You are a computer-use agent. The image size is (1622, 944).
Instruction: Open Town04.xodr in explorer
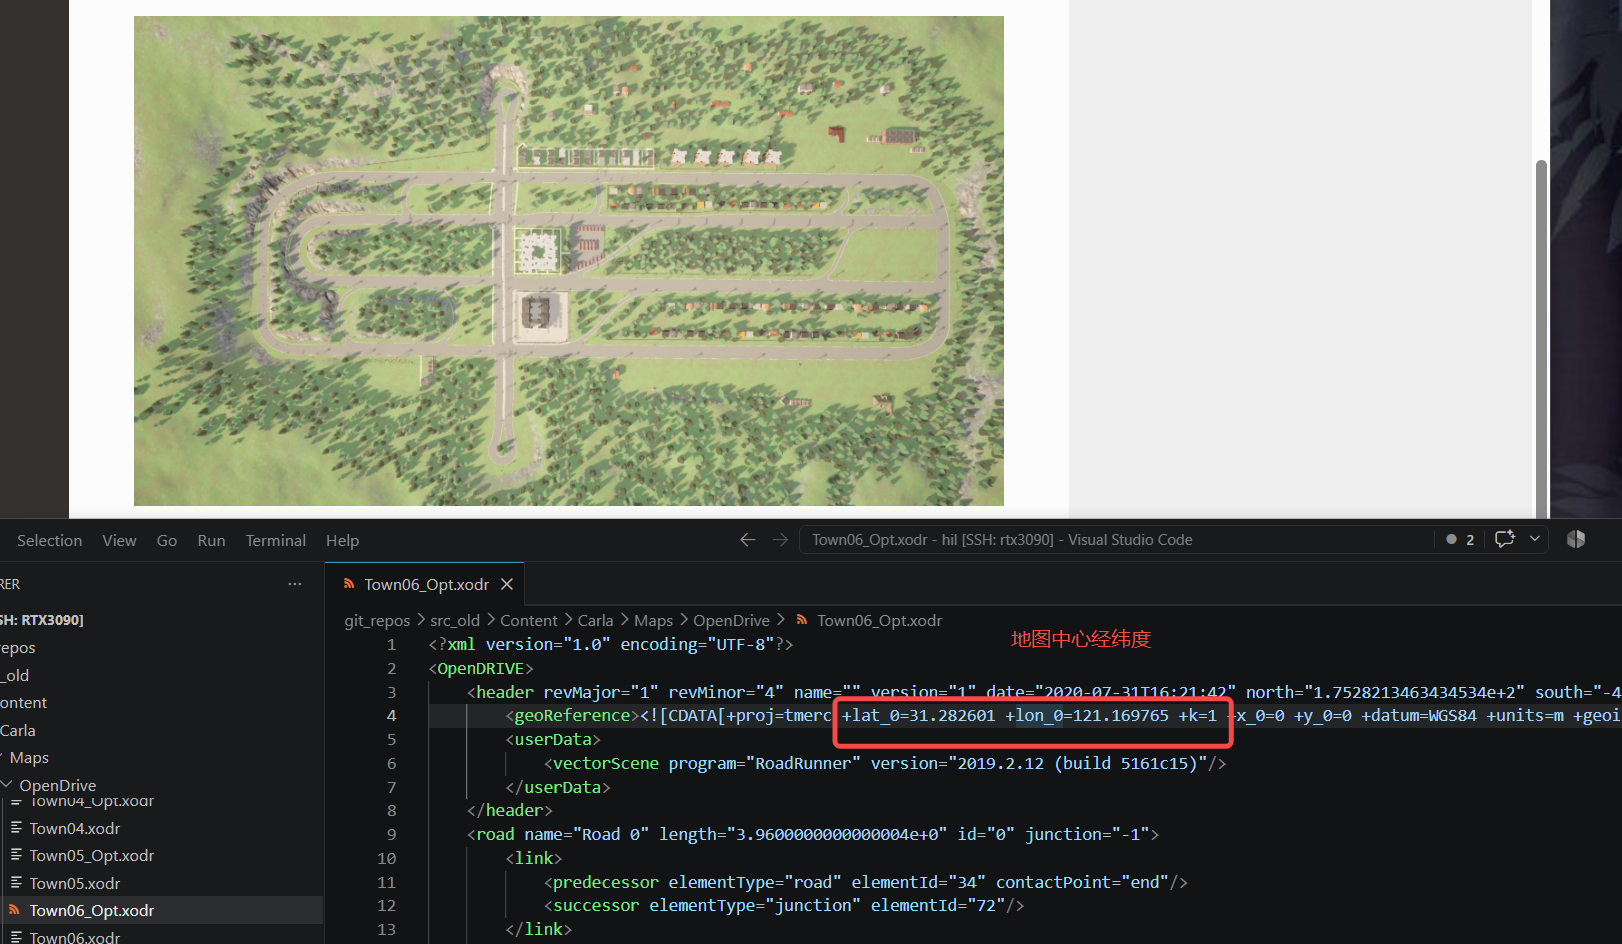(75, 828)
